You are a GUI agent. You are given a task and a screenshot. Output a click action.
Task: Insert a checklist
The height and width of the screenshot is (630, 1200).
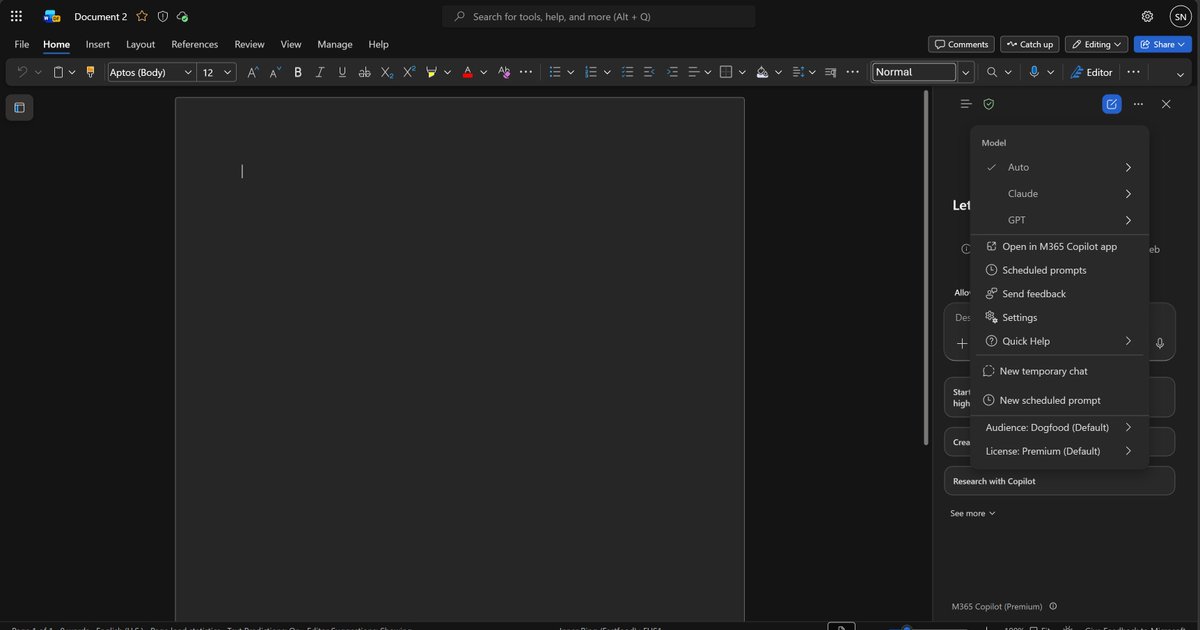click(626, 72)
